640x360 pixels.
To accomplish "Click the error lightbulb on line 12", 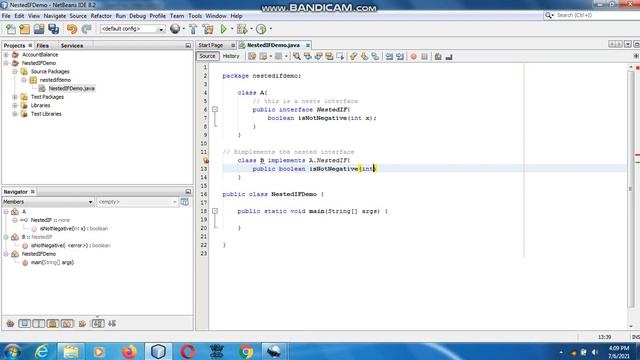I will pos(206,160).
